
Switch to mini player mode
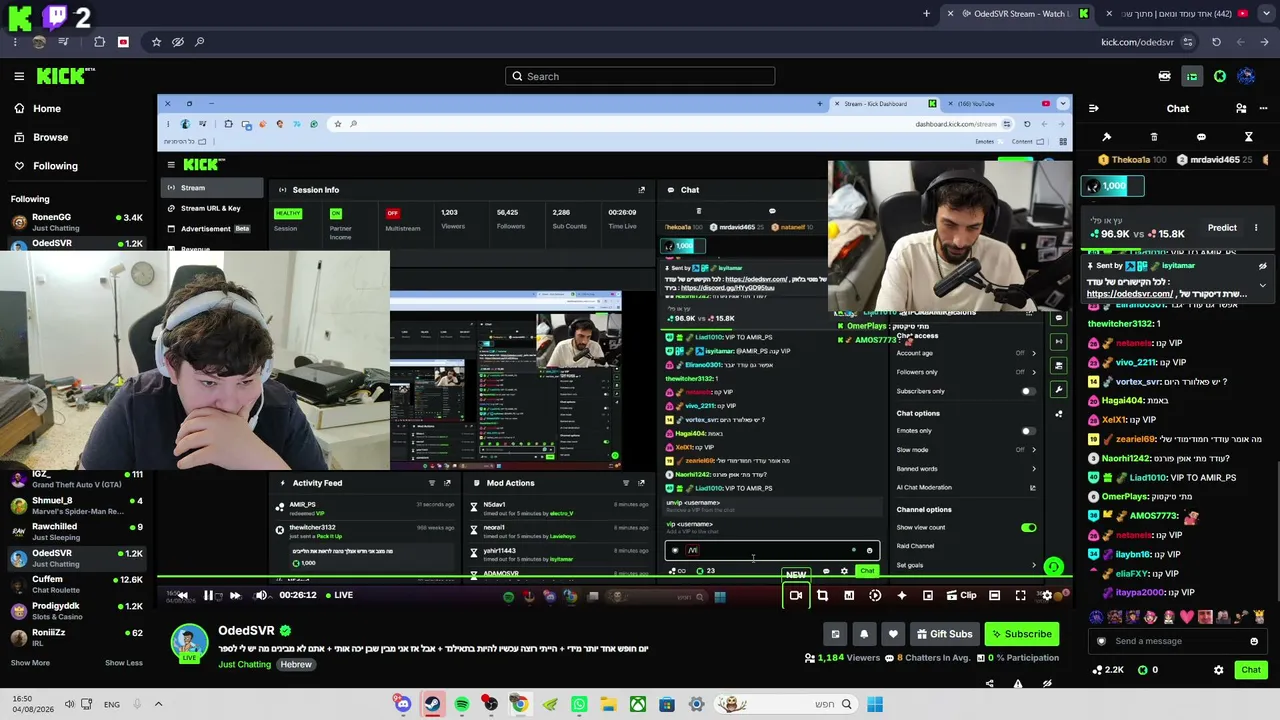pos(928,595)
